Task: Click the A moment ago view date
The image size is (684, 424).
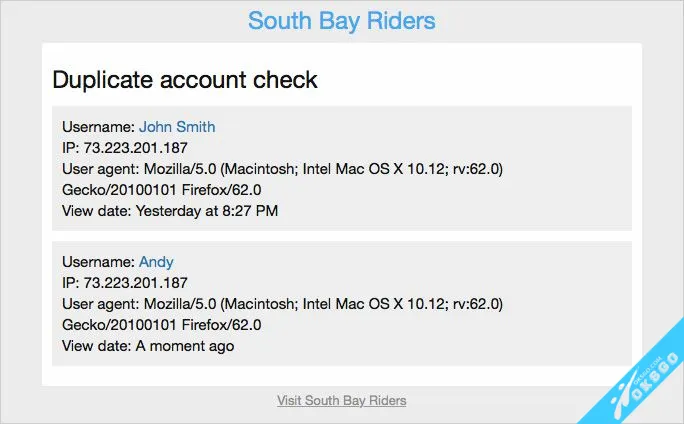Action: 185,346
